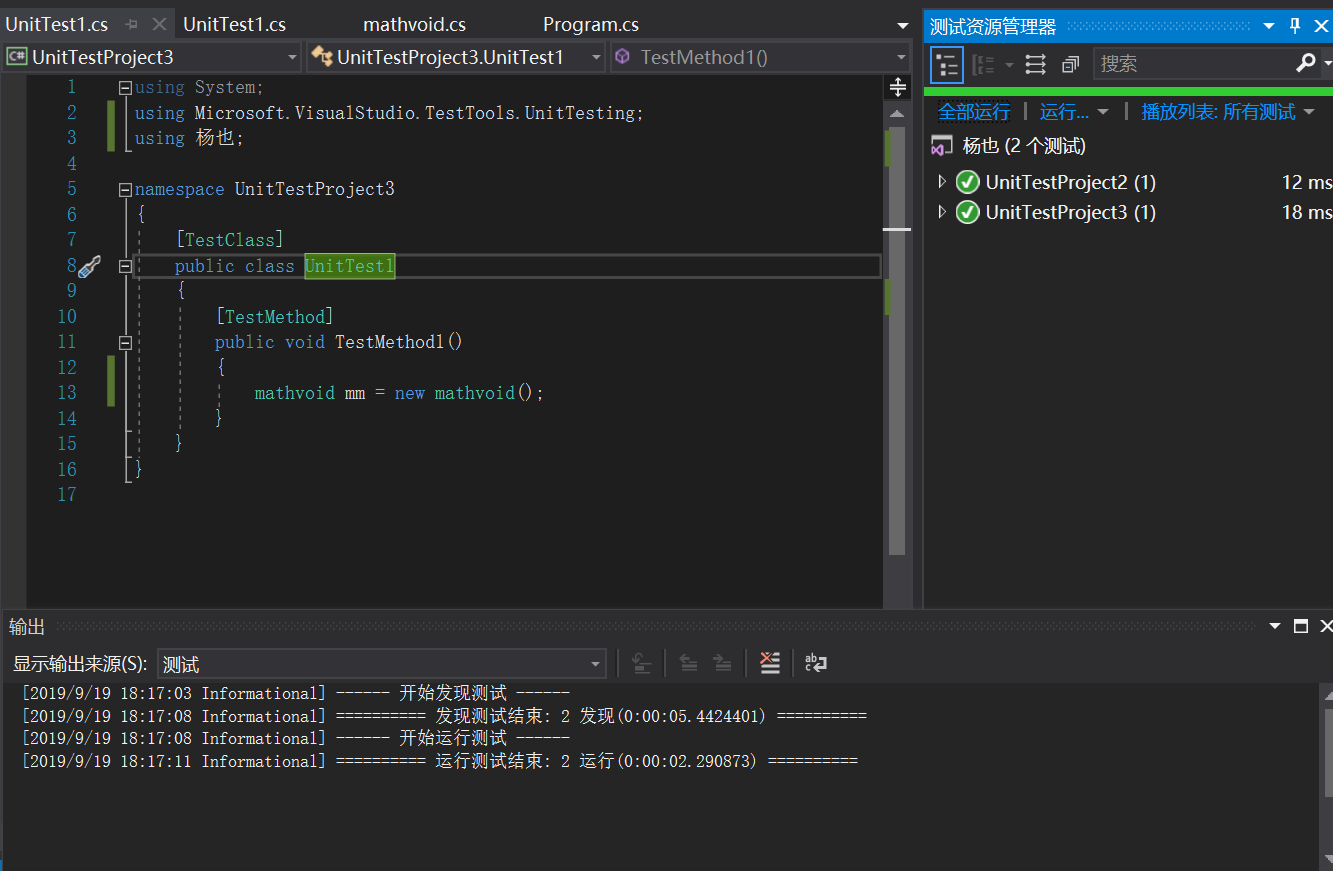Click passed checkmark icon for UnitTestProject2
The width and height of the screenshot is (1333, 871).
click(x=967, y=182)
